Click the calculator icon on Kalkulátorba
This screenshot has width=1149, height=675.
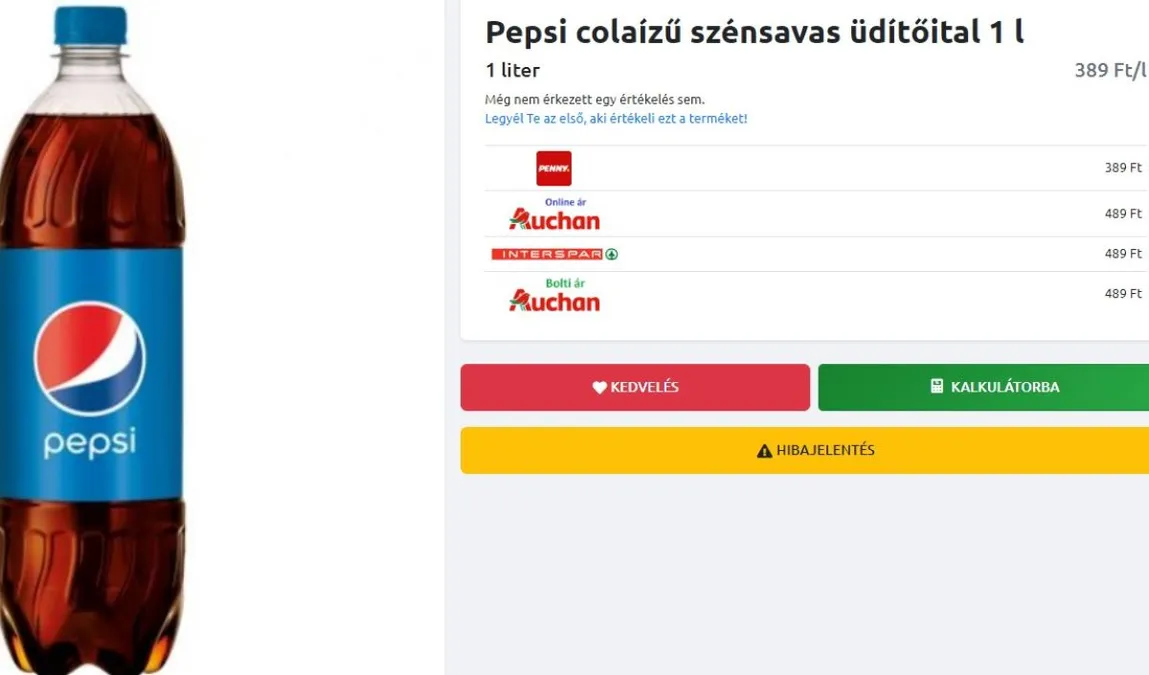point(937,386)
